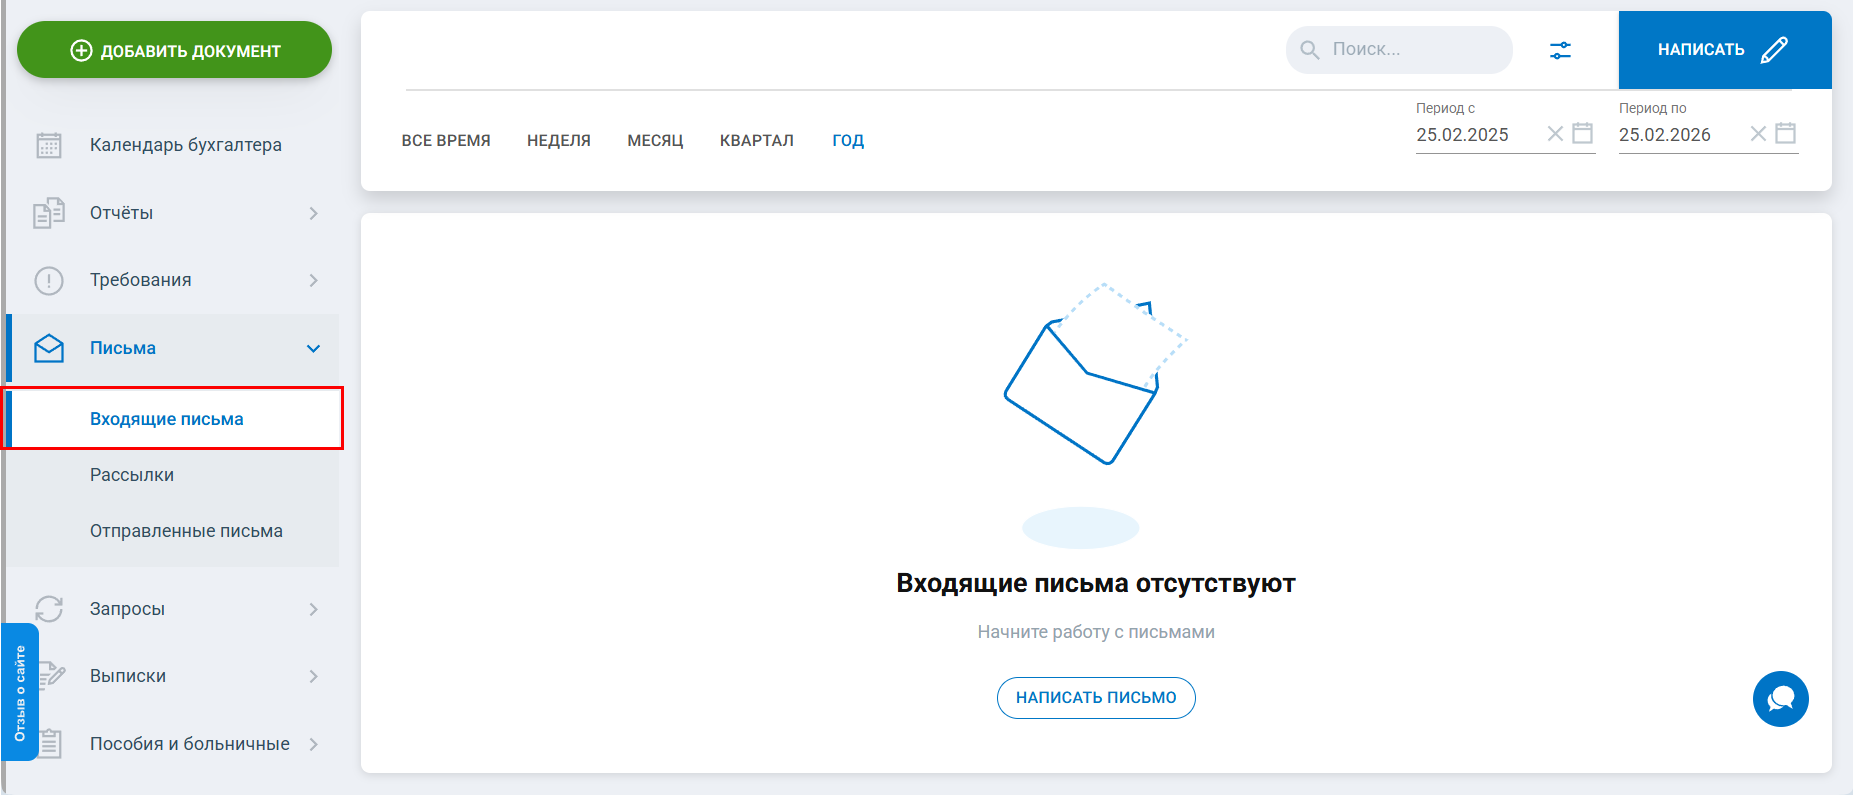
Task: Open Отправленные письма in sidebar
Action: click(x=186, y=531)
